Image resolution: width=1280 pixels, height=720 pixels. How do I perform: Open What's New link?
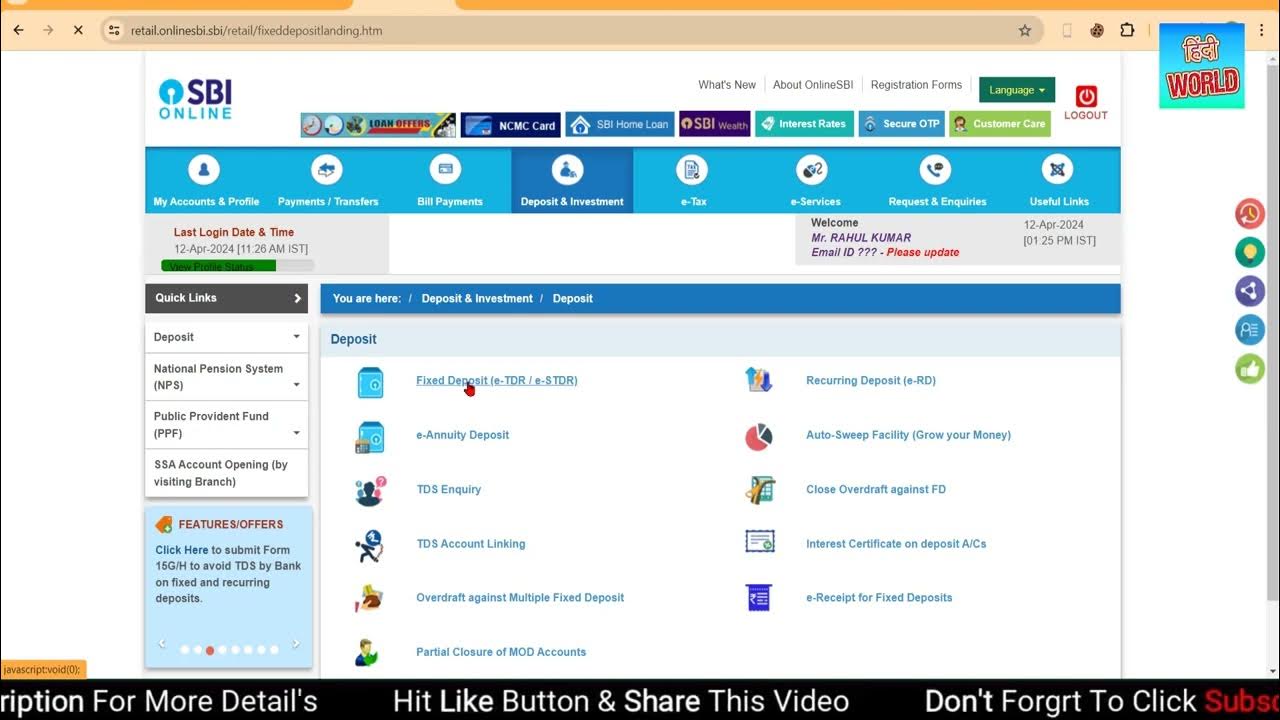727,85
